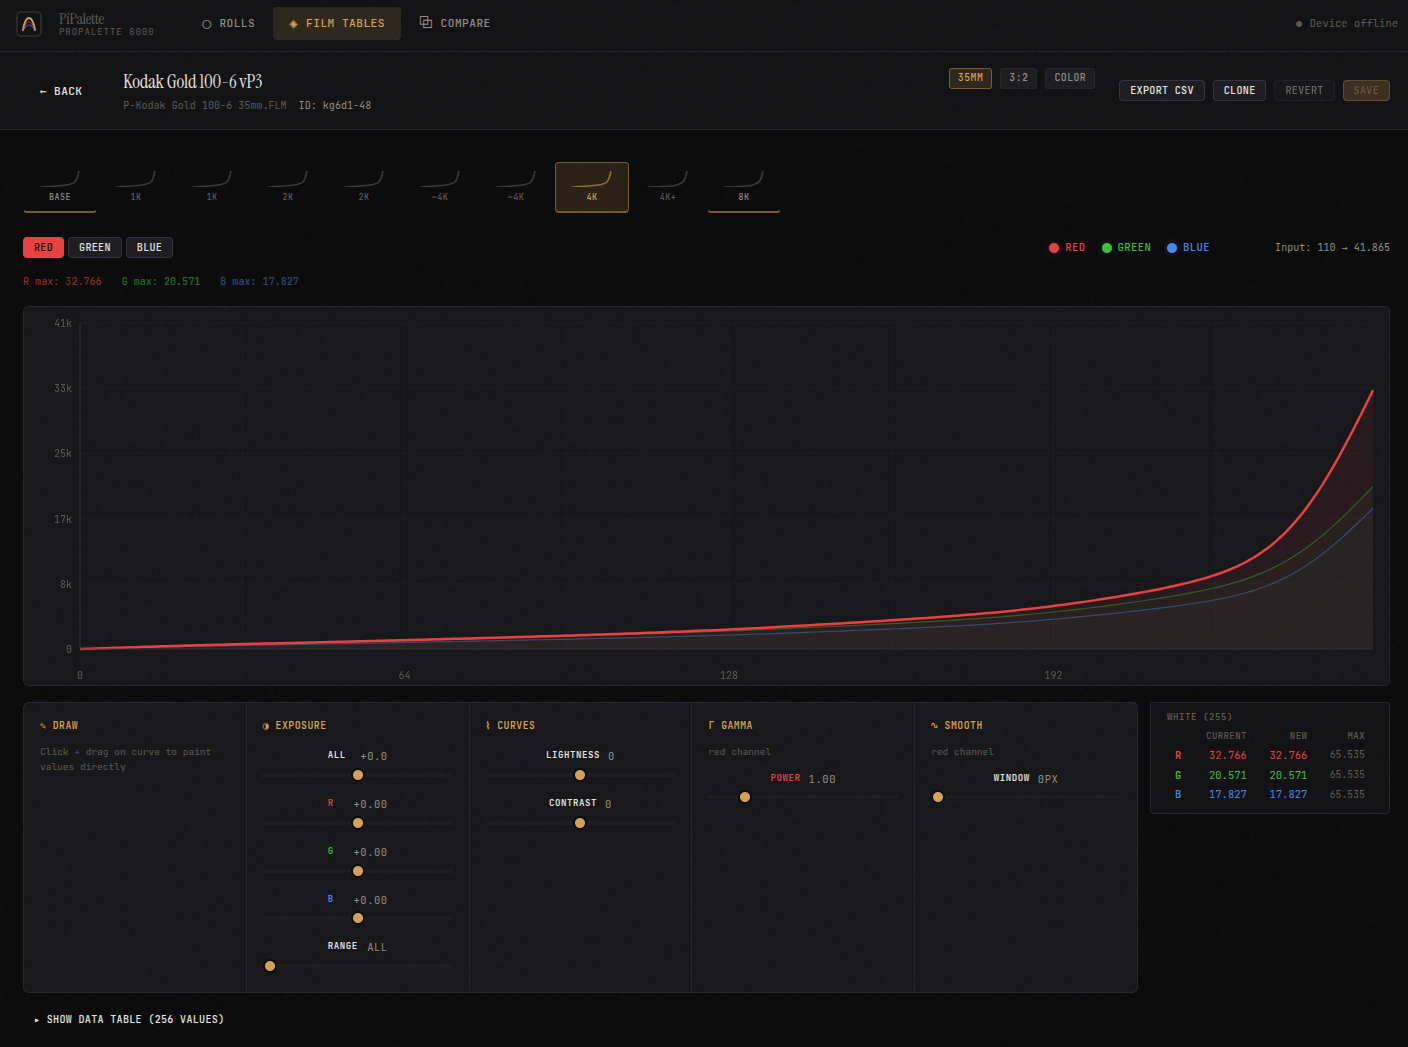Click the Smooth wave icon
This screenshot has width=1408, height=1047.
tap(934, 726)
